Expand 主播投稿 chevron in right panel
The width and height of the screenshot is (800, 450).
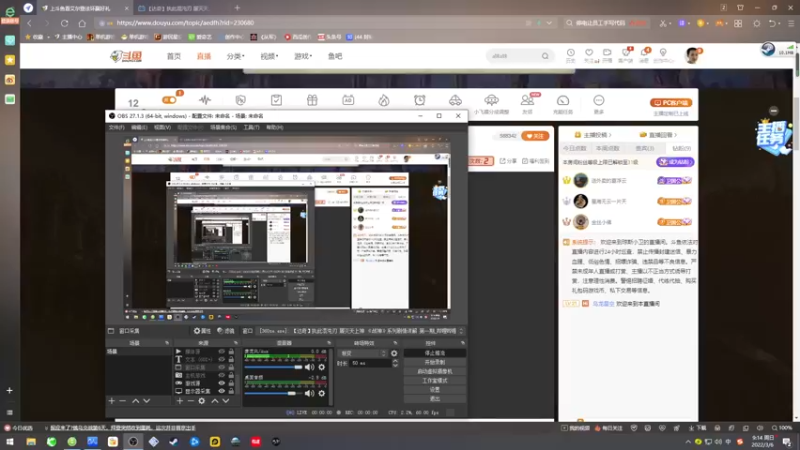610,135
